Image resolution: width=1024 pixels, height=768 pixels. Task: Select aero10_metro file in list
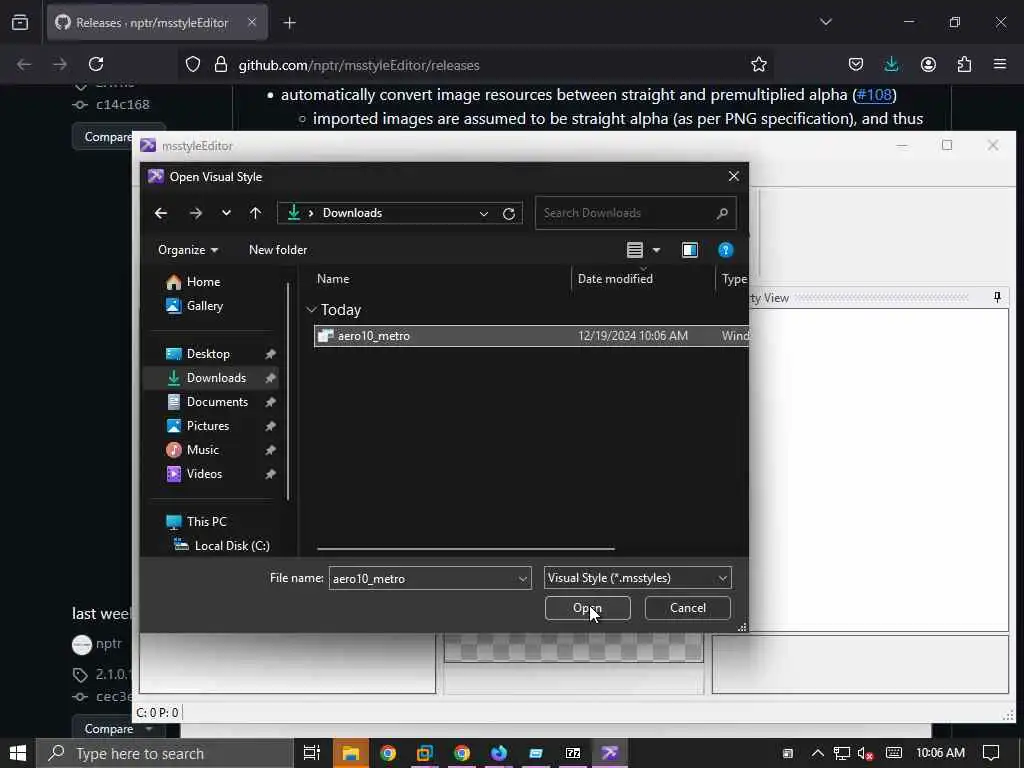pyautogui.click(x=530, y=336)
